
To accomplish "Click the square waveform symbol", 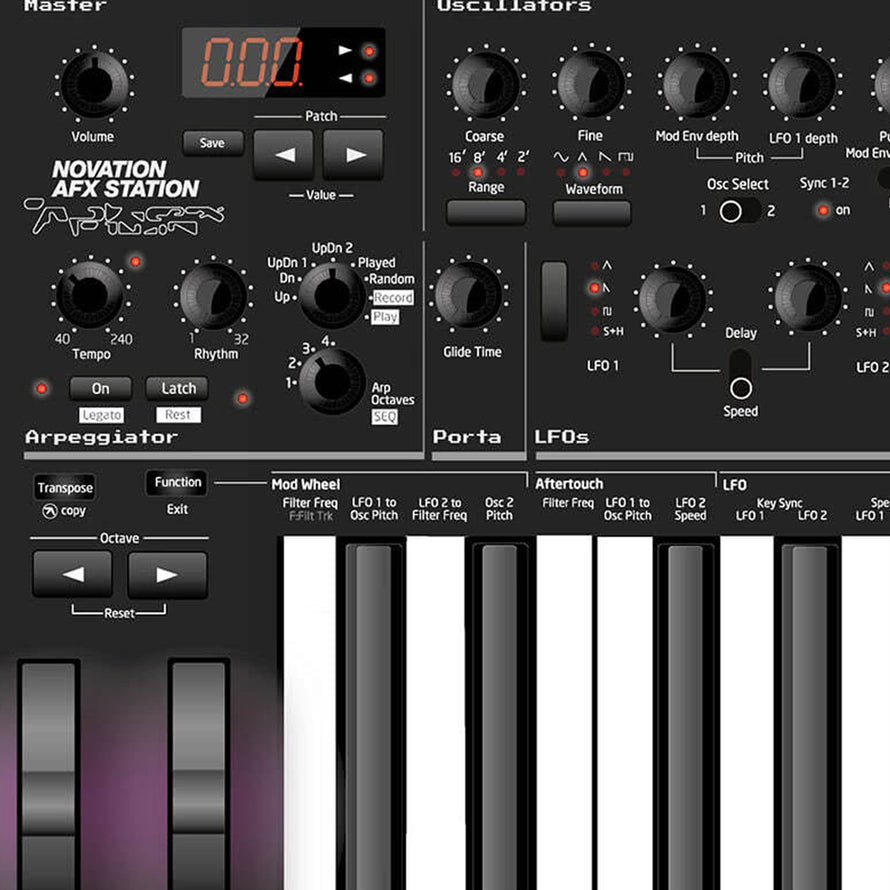I will (625, 157).
